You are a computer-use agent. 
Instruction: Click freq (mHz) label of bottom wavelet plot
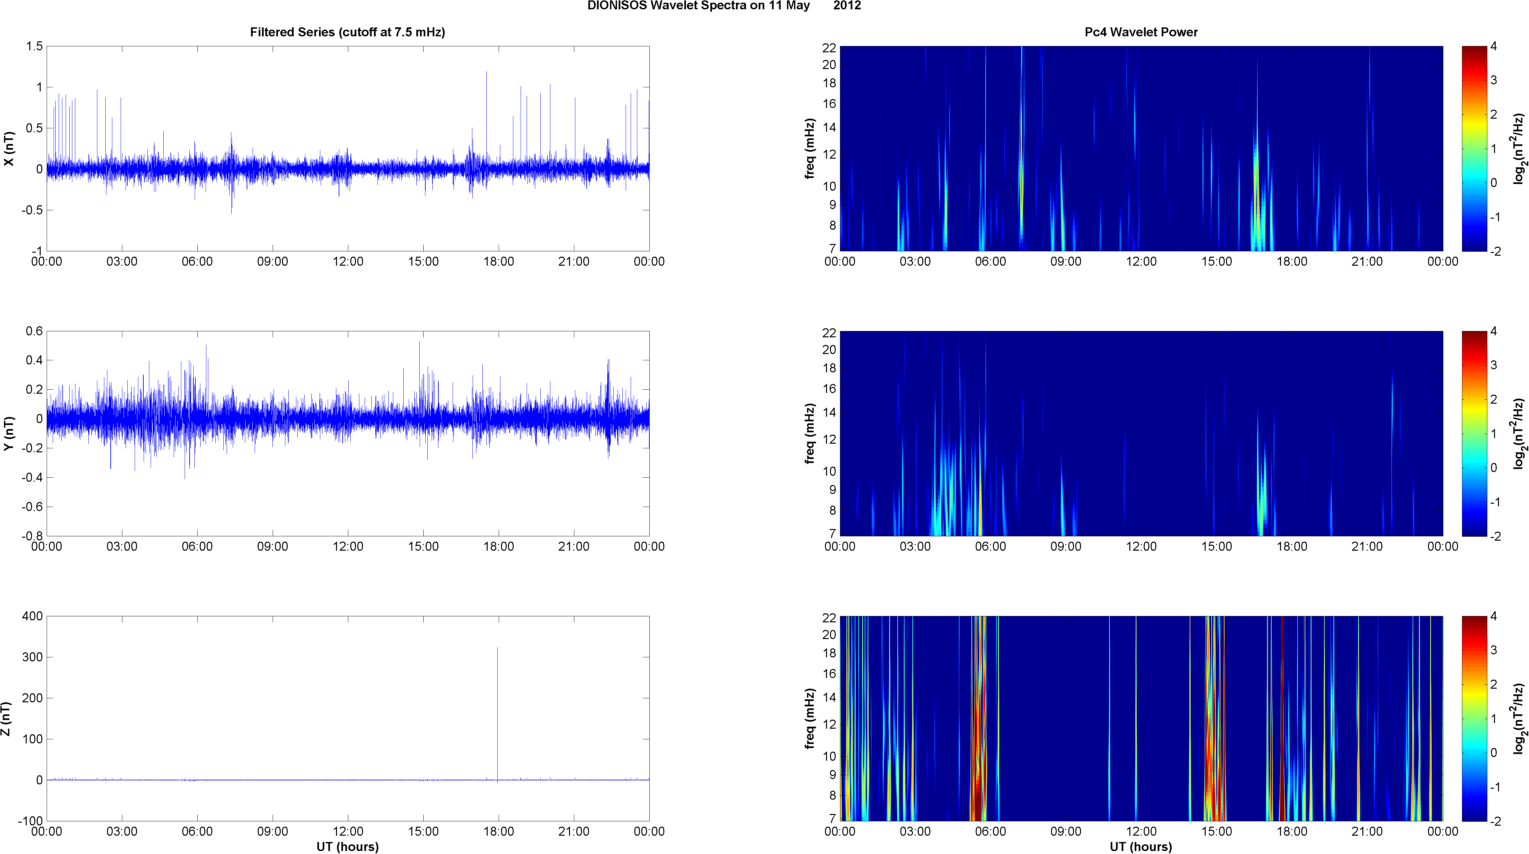coord(809,719)
